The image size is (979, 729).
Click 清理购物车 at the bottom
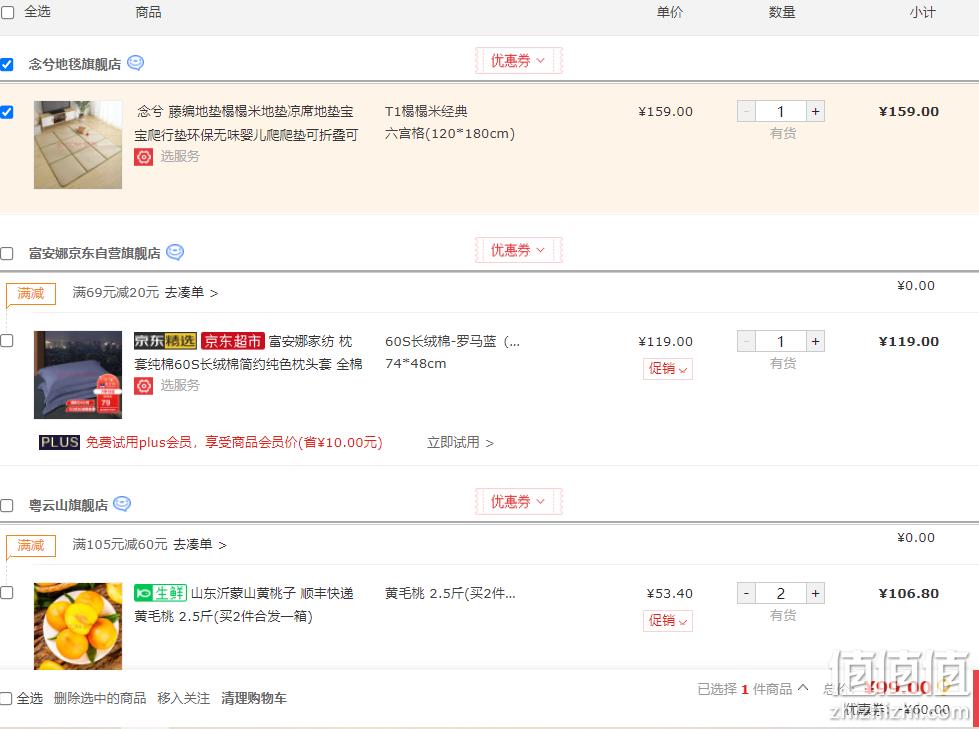pyautogui.click(x=253, y=698)
